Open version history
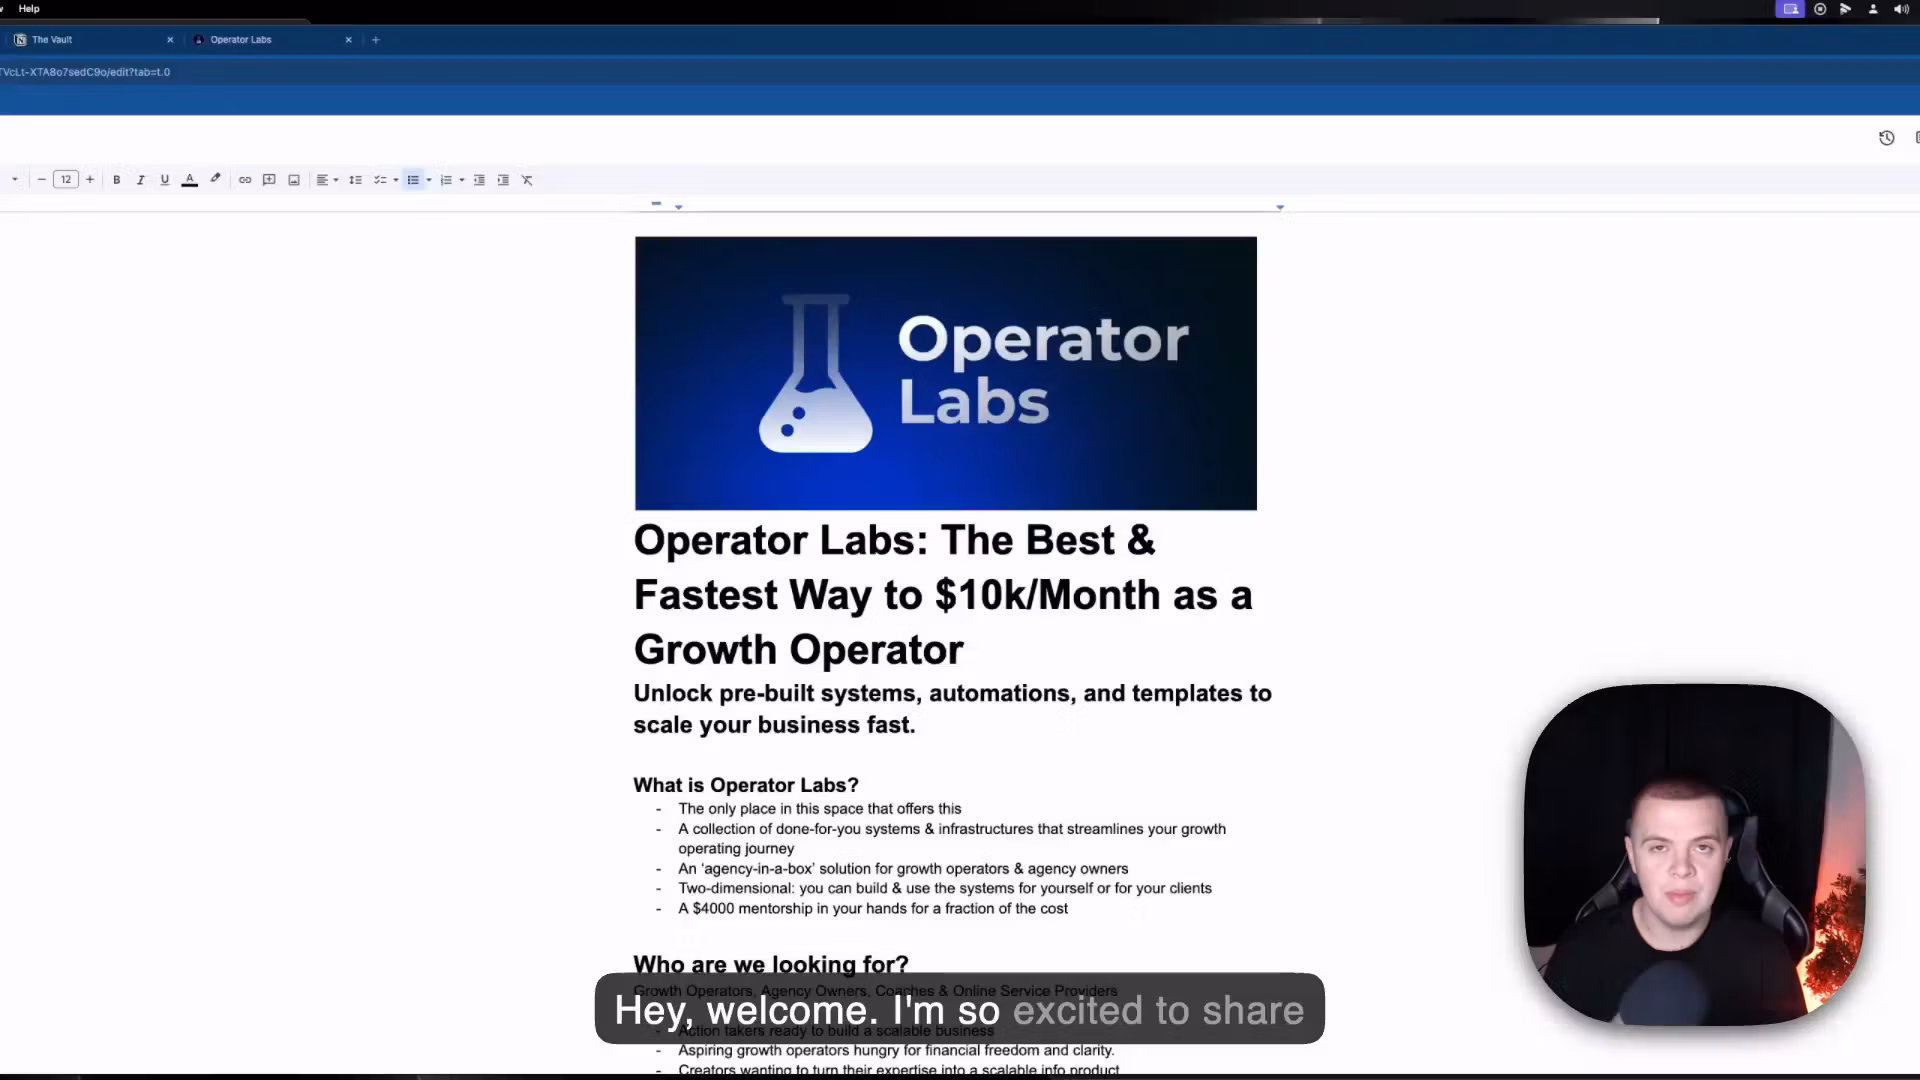Image resolution: width=1920 pixels, height=1080 pixels. point(1887,137)
